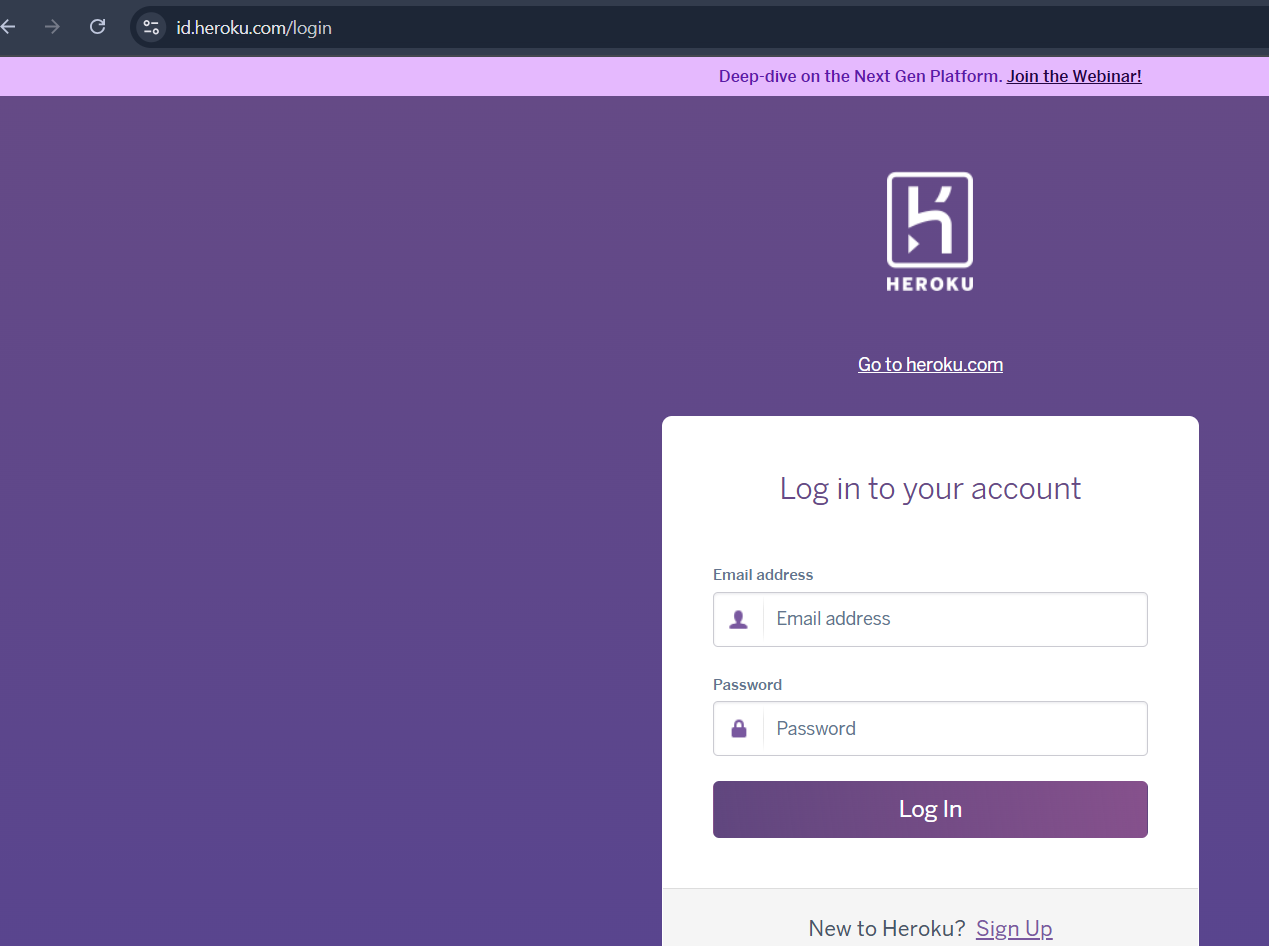Screen dimensions: 1269x946
Task: Click the browser forward arrow
Action: (52, 27)
